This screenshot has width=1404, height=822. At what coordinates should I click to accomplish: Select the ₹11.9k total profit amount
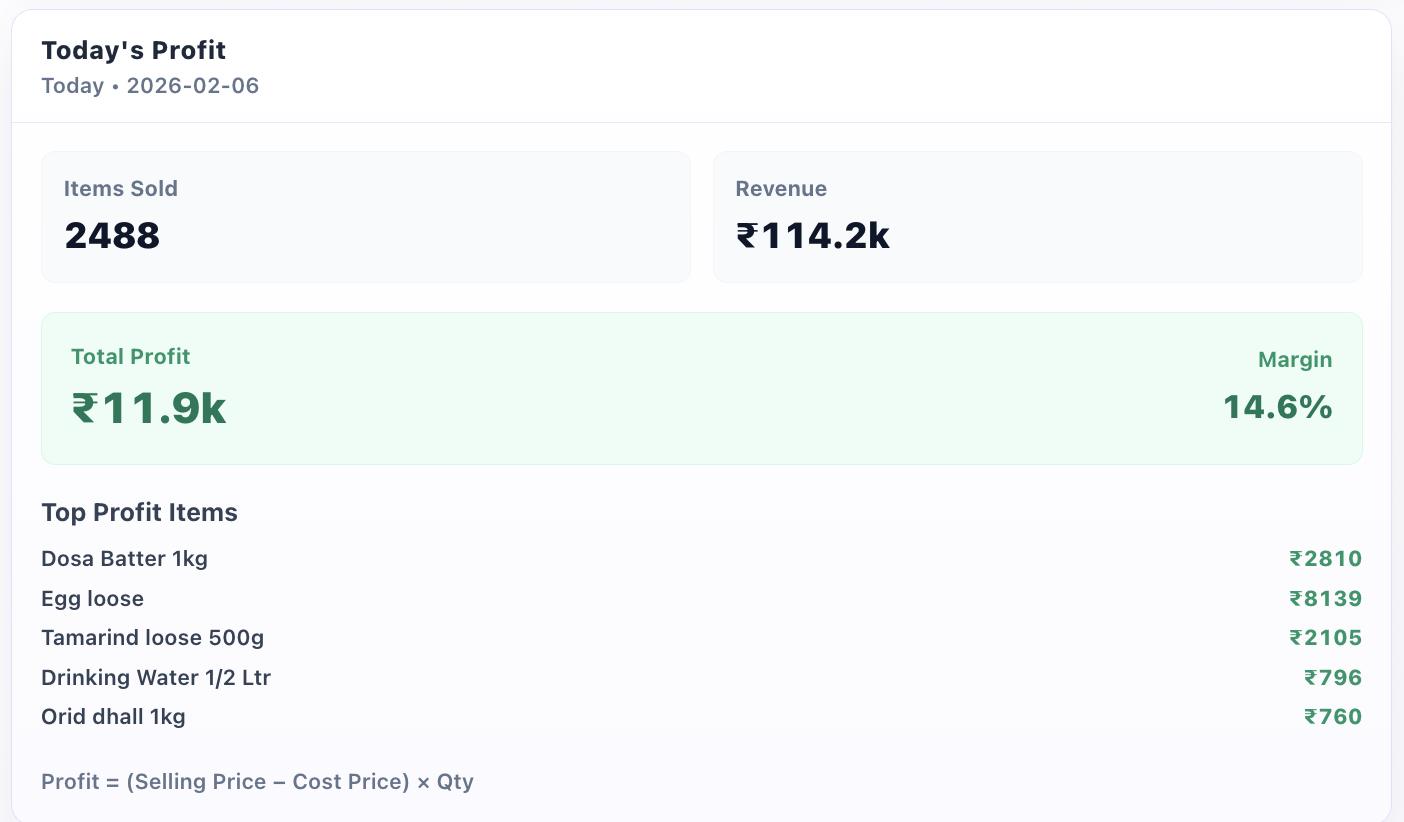[149, 408]
